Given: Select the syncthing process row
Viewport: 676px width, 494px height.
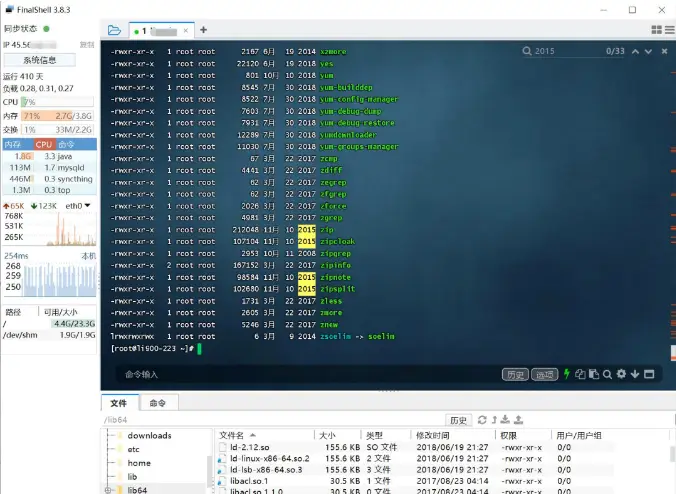Looking at the screenshot, I should click(50, 178).
